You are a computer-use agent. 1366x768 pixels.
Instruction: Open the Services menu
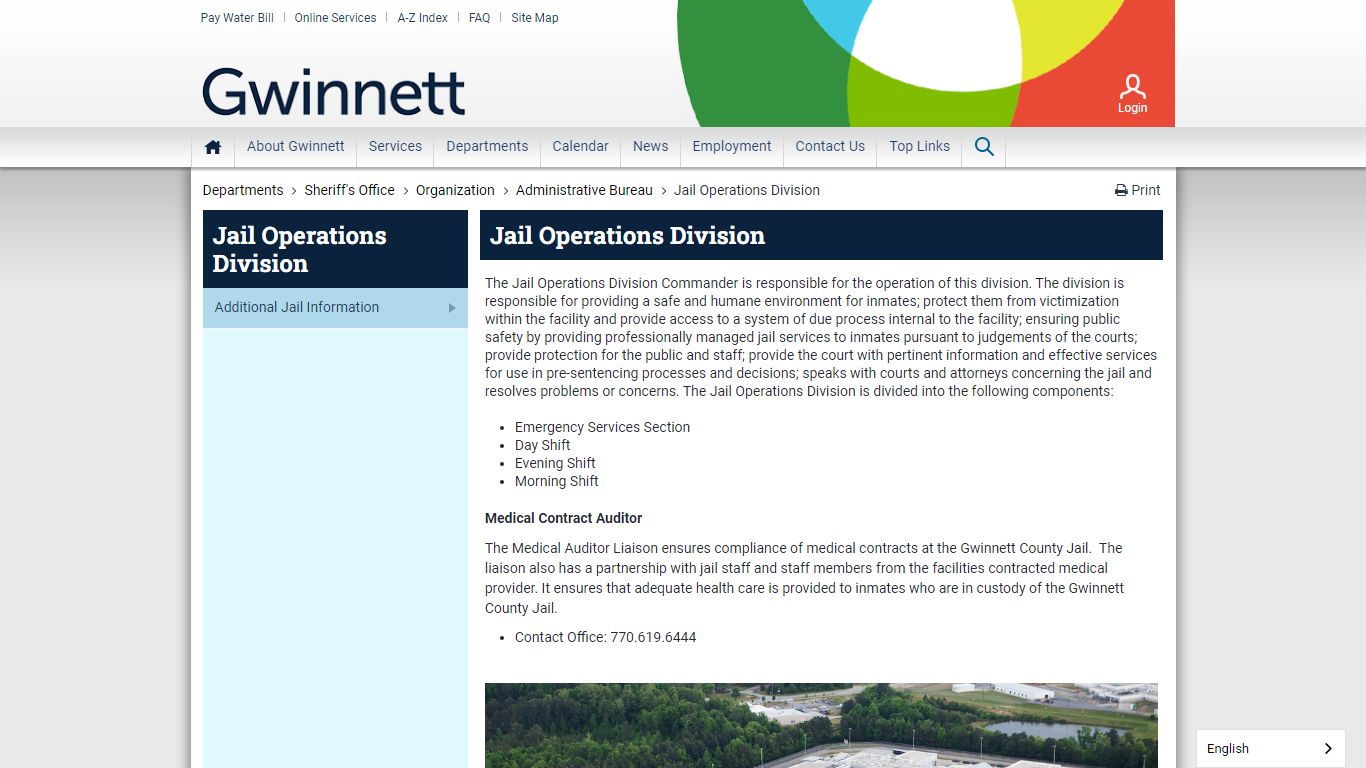[395, 146]
